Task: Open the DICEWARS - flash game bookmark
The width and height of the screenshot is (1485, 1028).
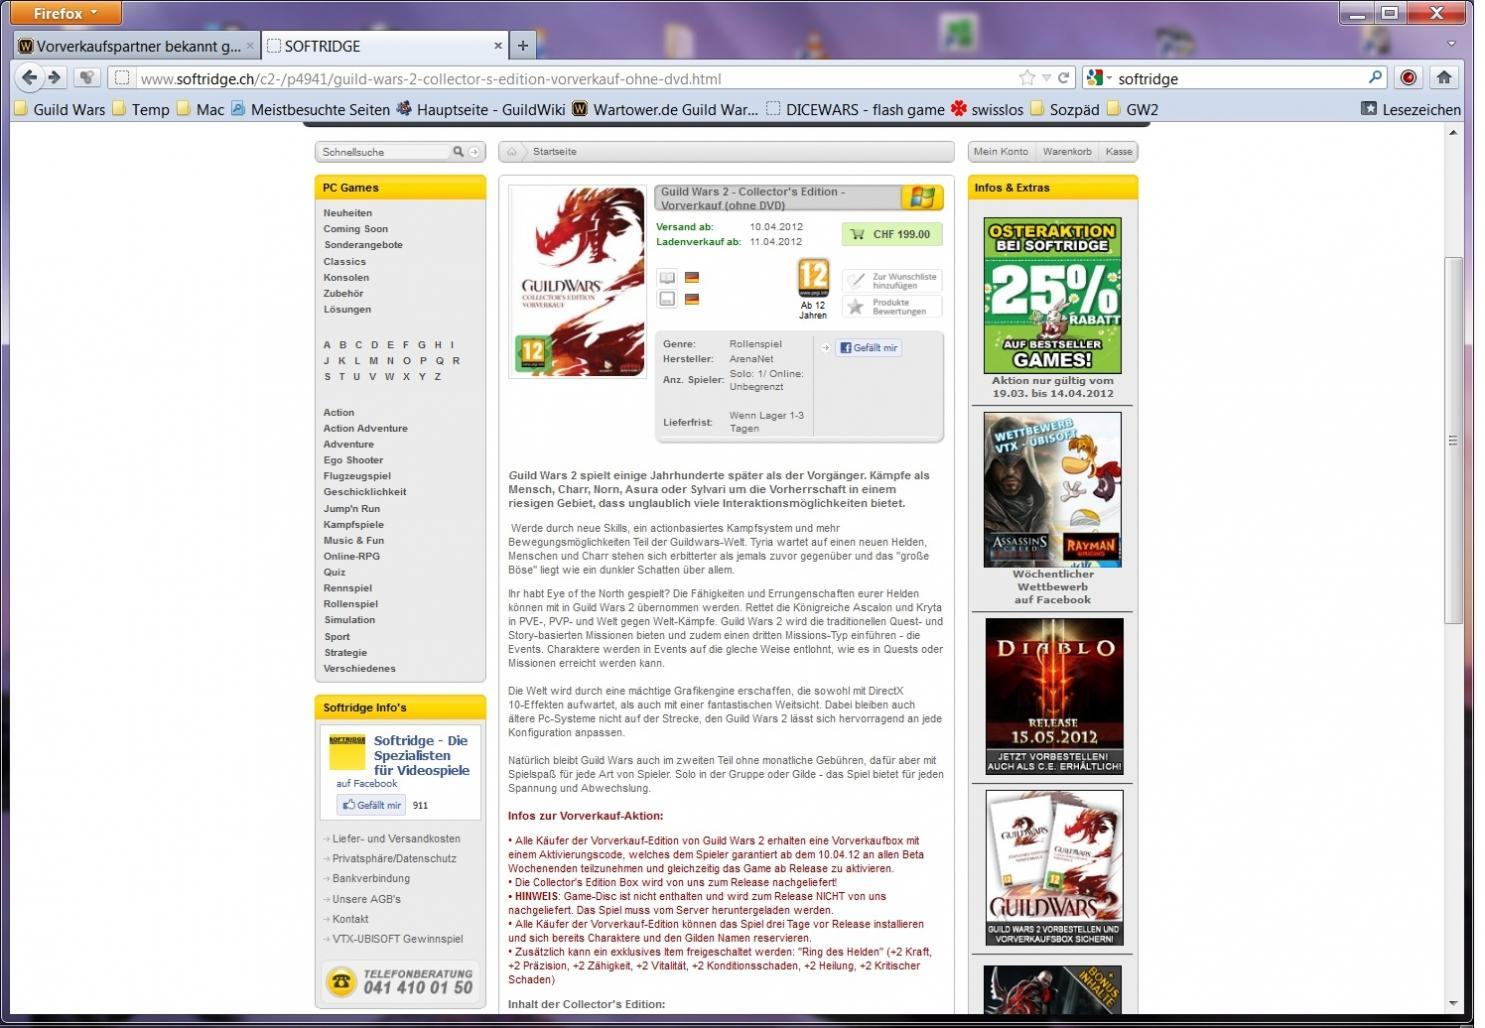Action: click(x=855, y=109)
